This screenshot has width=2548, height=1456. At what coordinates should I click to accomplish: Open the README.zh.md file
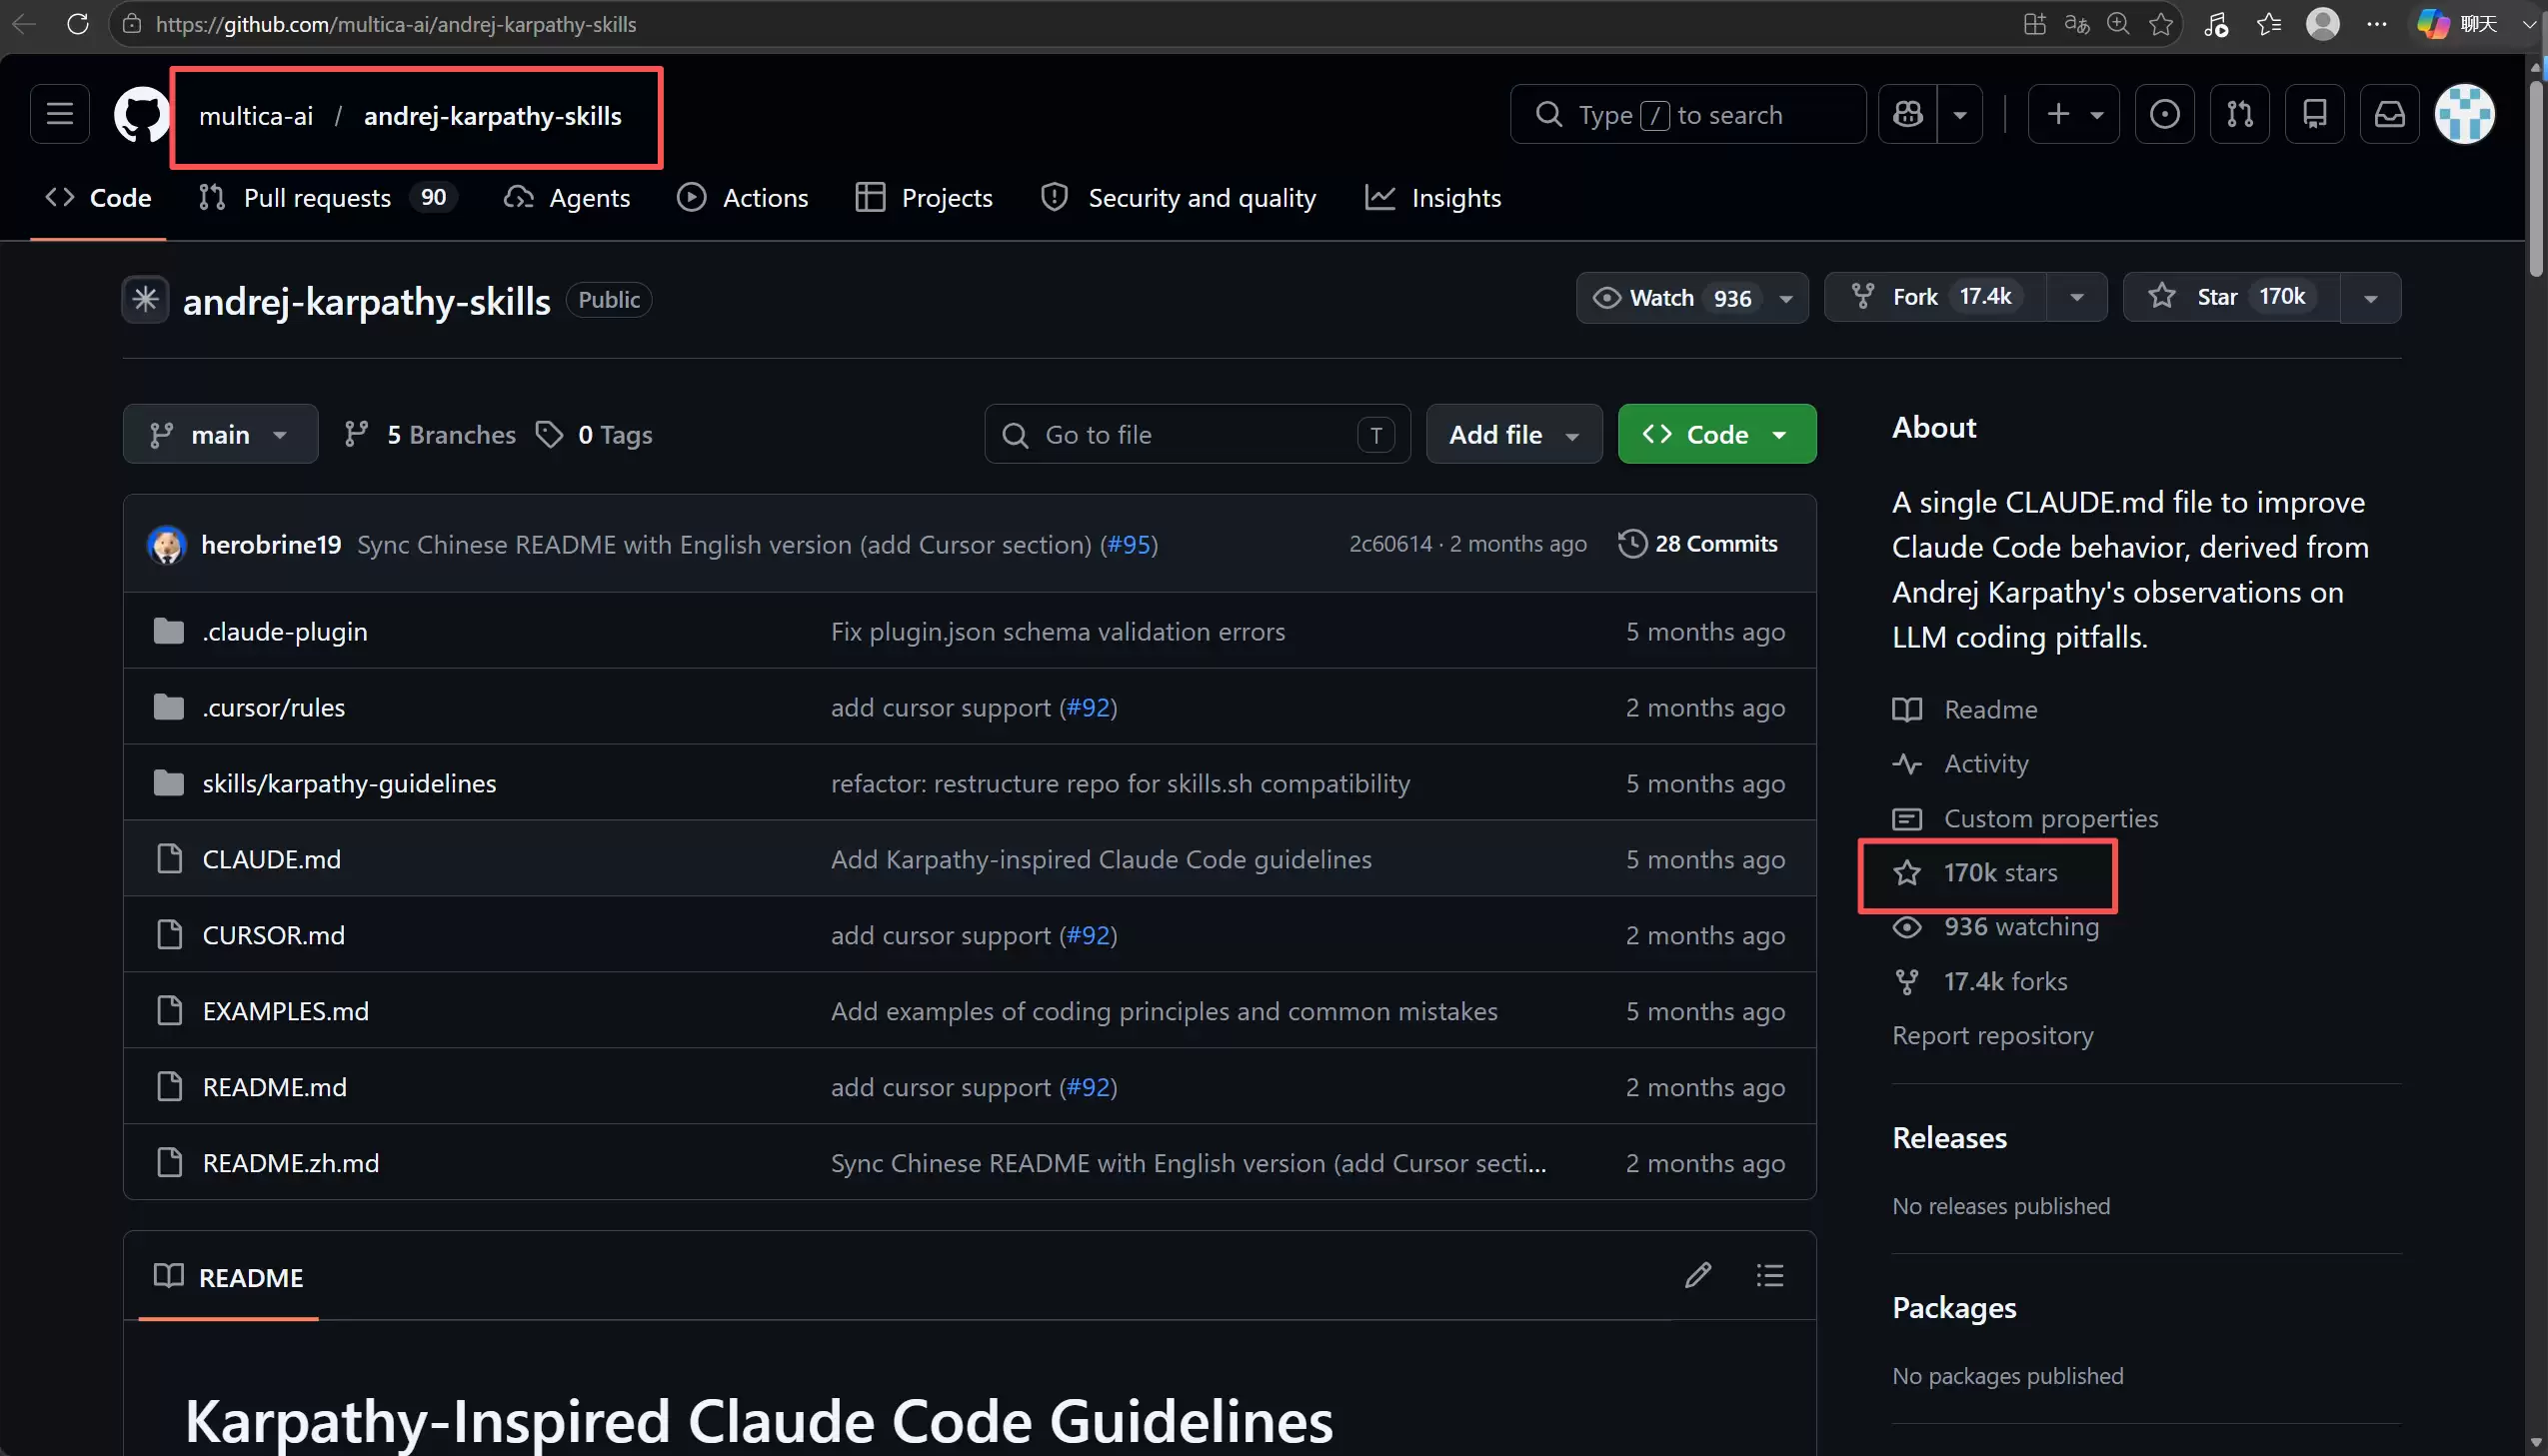click(291, 1164)
